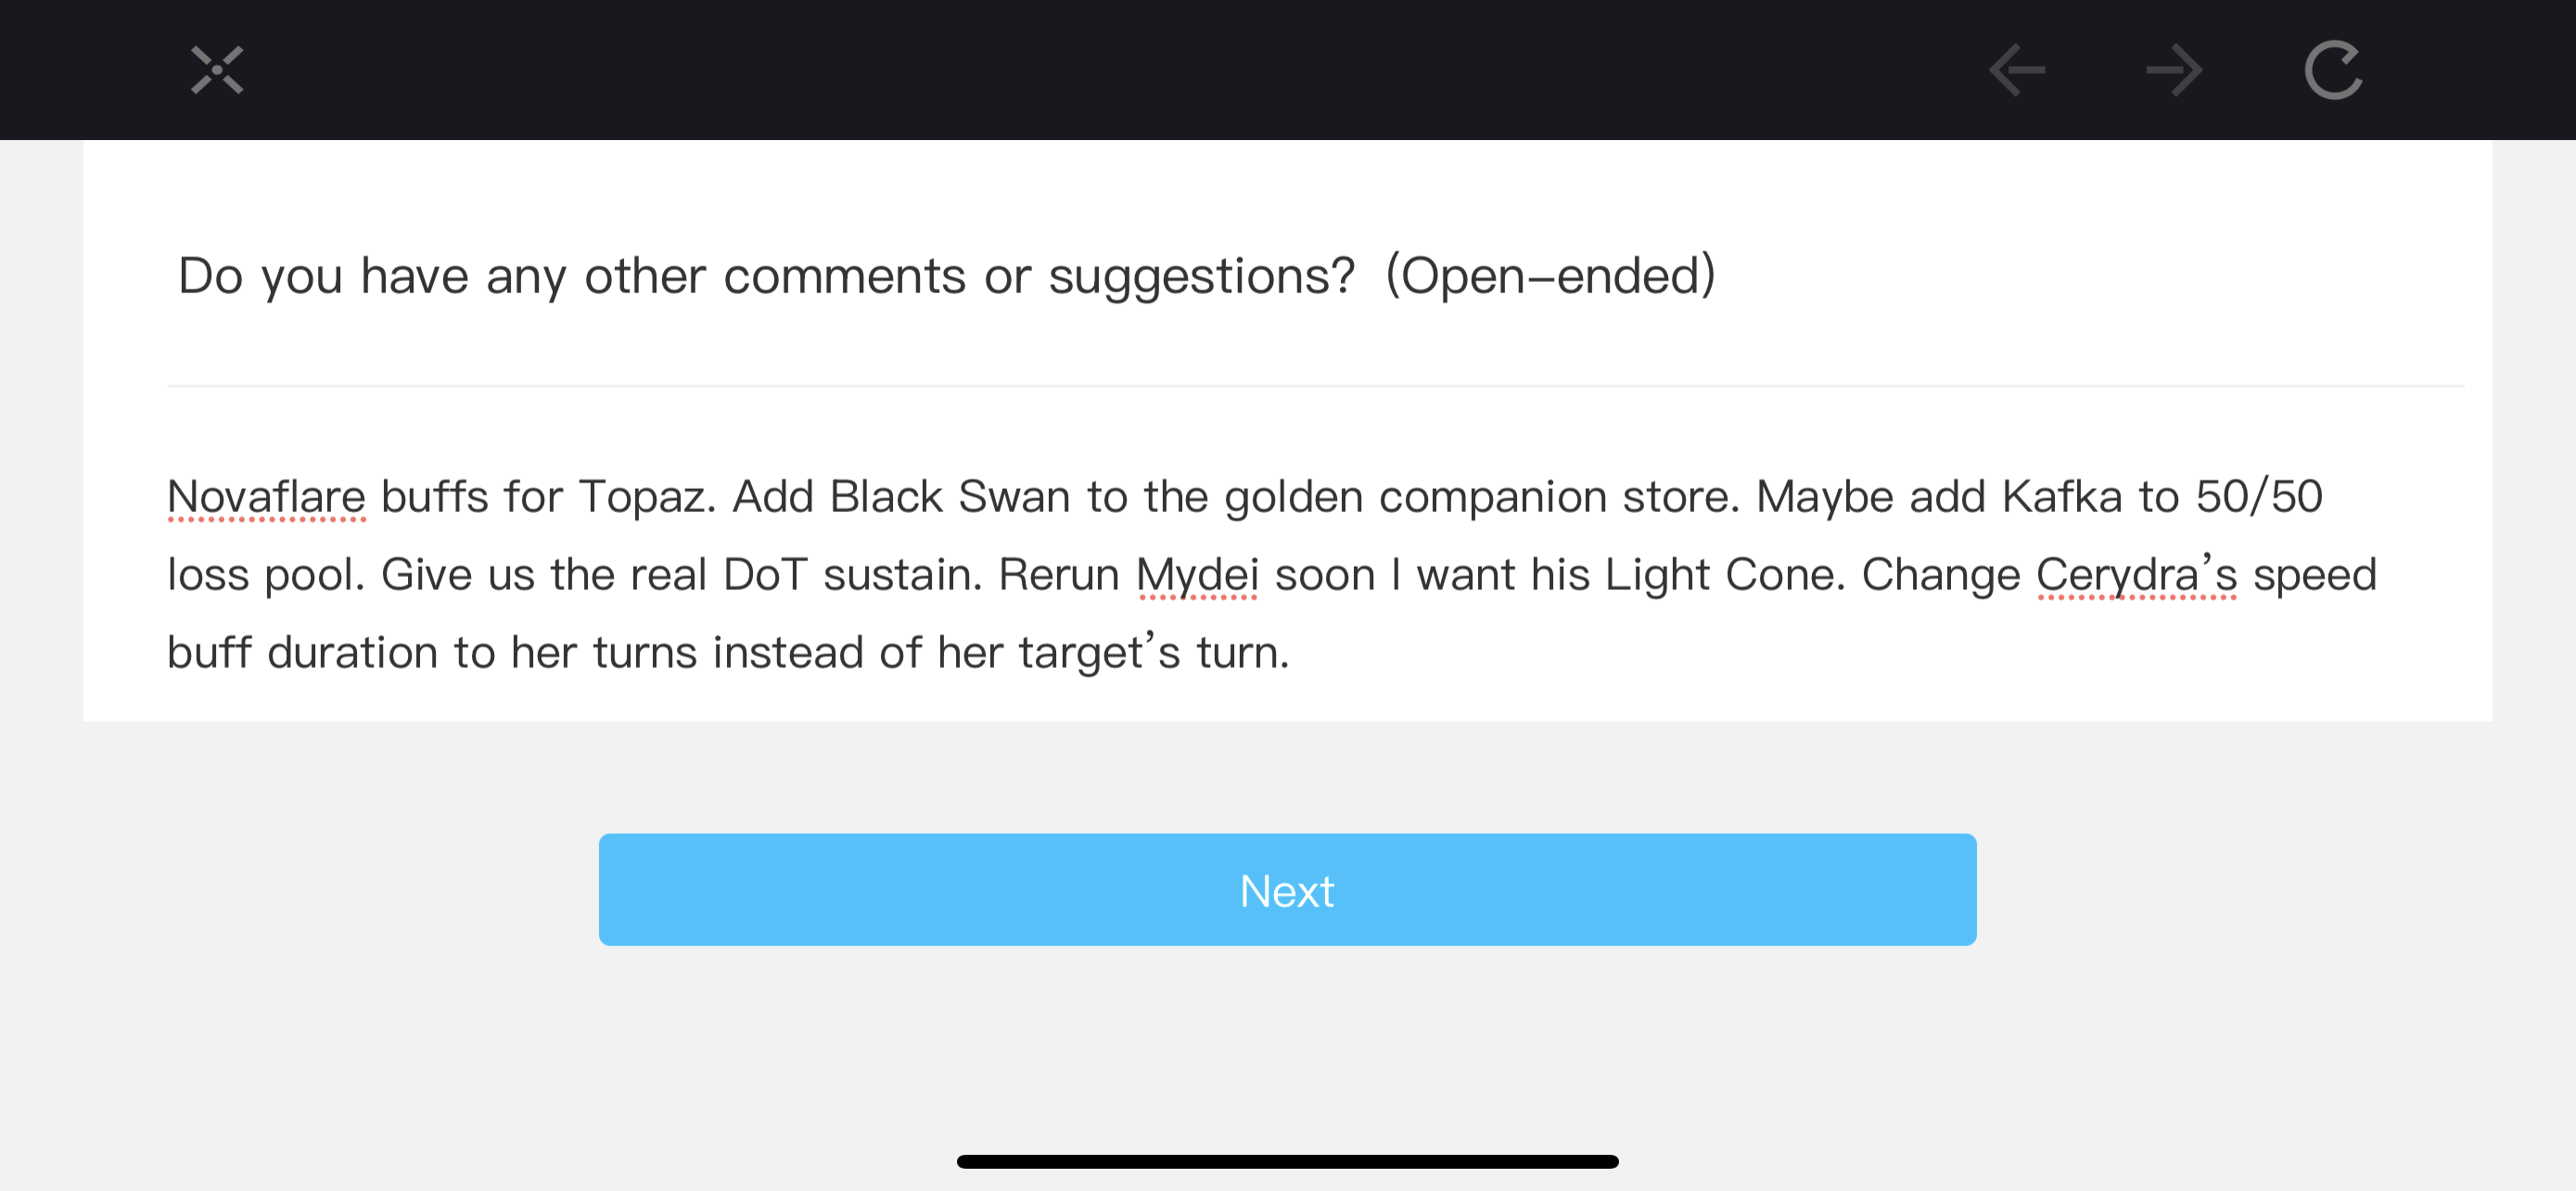Tap the home indicator bar at the bottom
The image size is (2576, 1191).
1287,1161
